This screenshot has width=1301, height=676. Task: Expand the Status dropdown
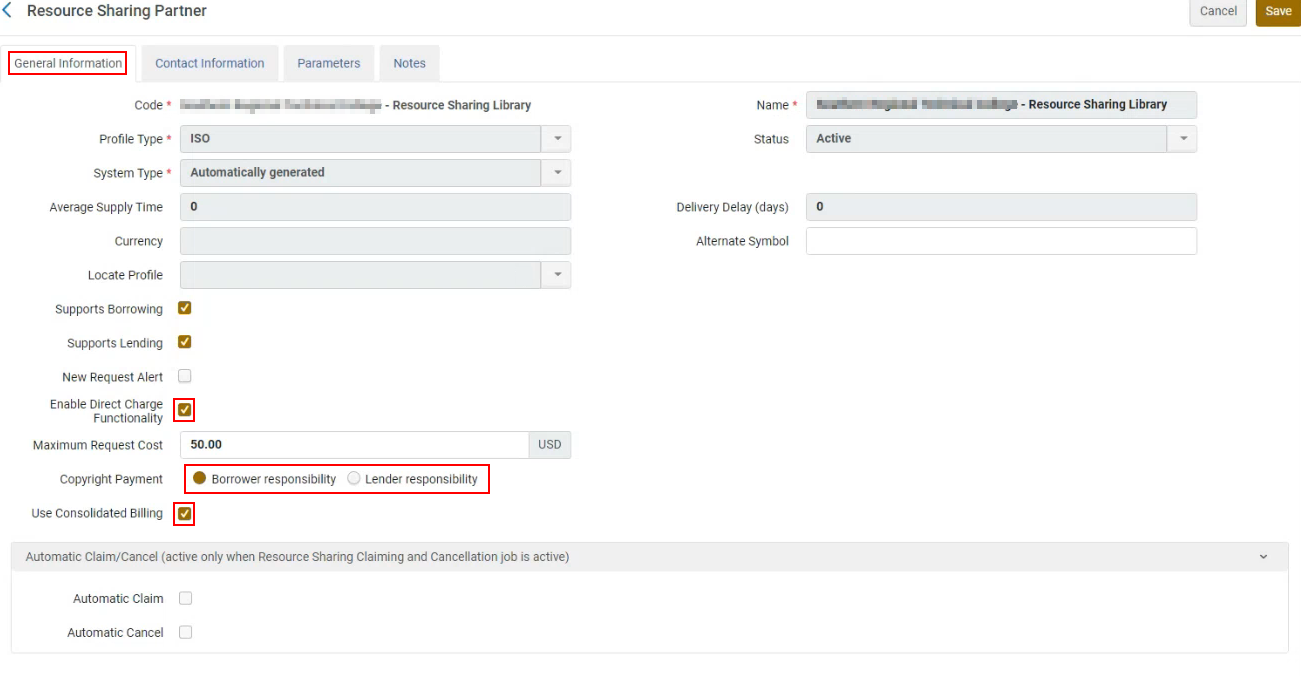(x=1183, y=139)
